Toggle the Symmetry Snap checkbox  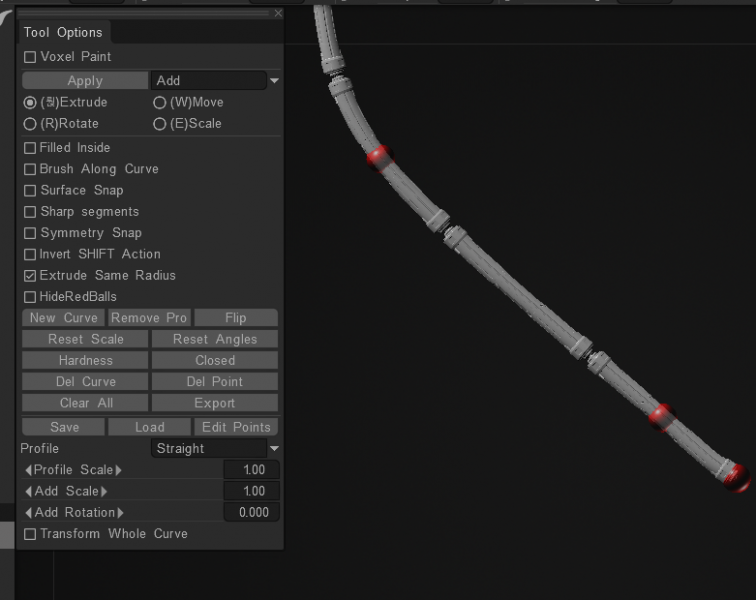30,233
